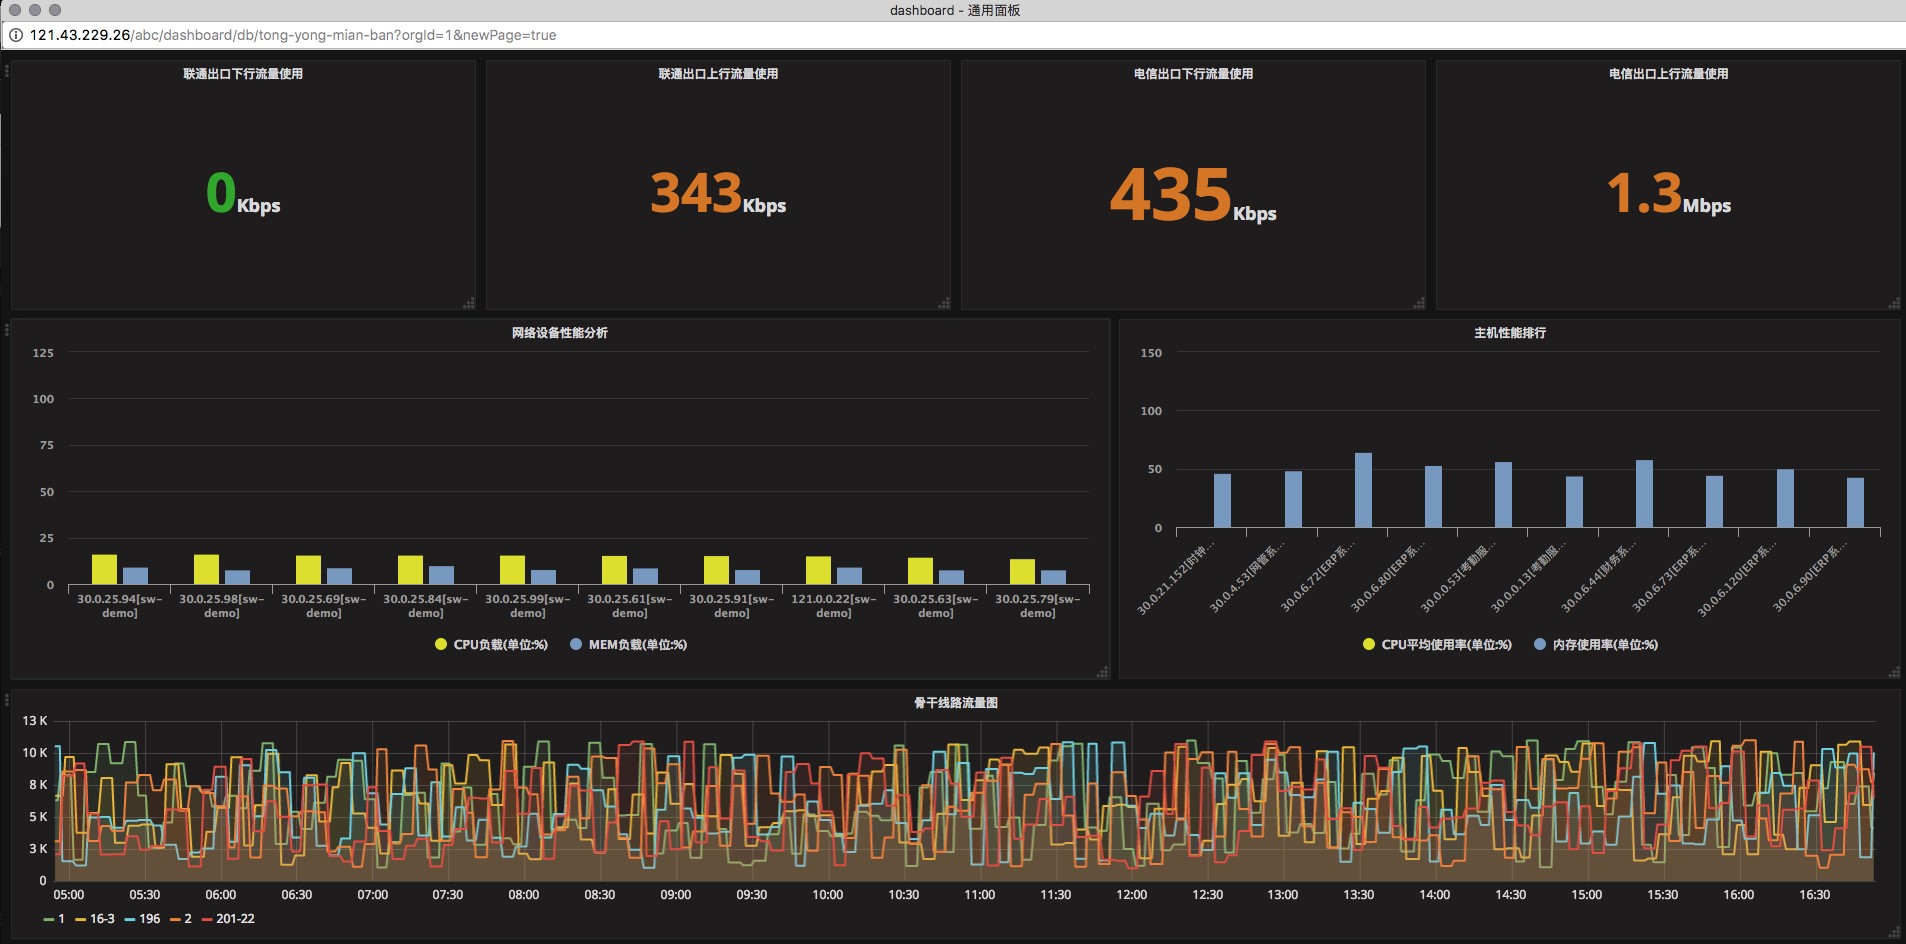
Task: Click the three-dot row handle beside 骨干线路流量图
Action: tap(7, 700)
